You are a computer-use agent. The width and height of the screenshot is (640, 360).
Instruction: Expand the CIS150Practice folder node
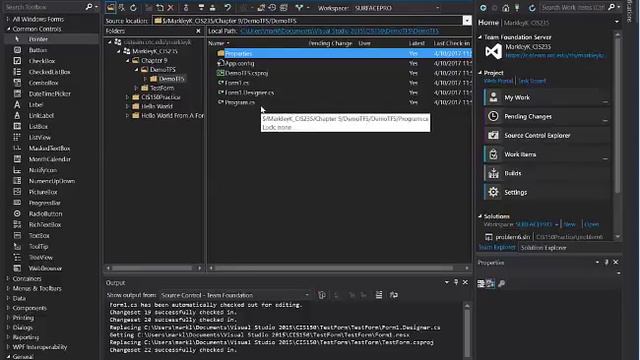[127, 97]
